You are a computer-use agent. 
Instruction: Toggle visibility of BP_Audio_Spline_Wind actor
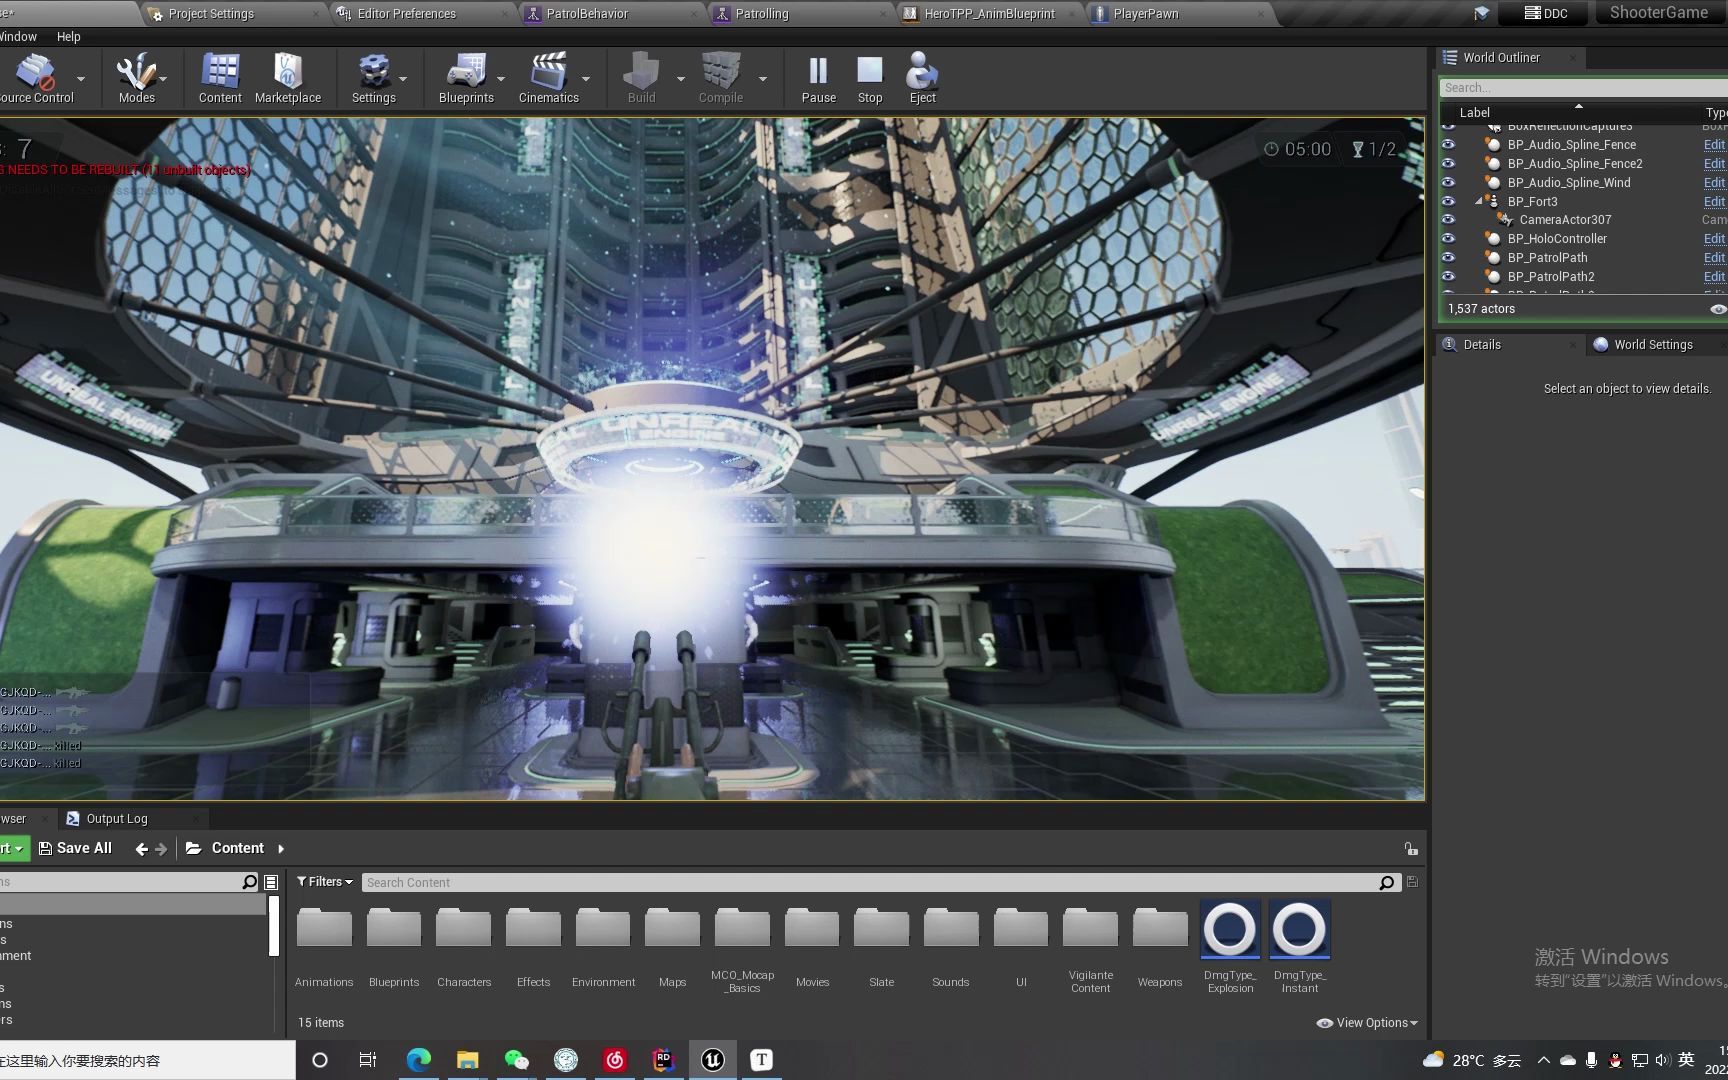[x=1449, y=182]
